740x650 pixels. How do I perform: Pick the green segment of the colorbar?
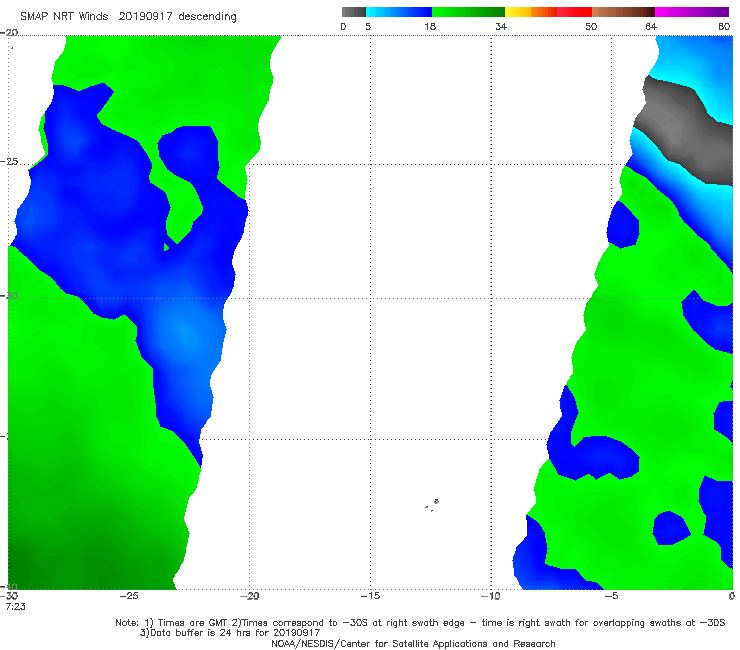click(x=468, y=12)
